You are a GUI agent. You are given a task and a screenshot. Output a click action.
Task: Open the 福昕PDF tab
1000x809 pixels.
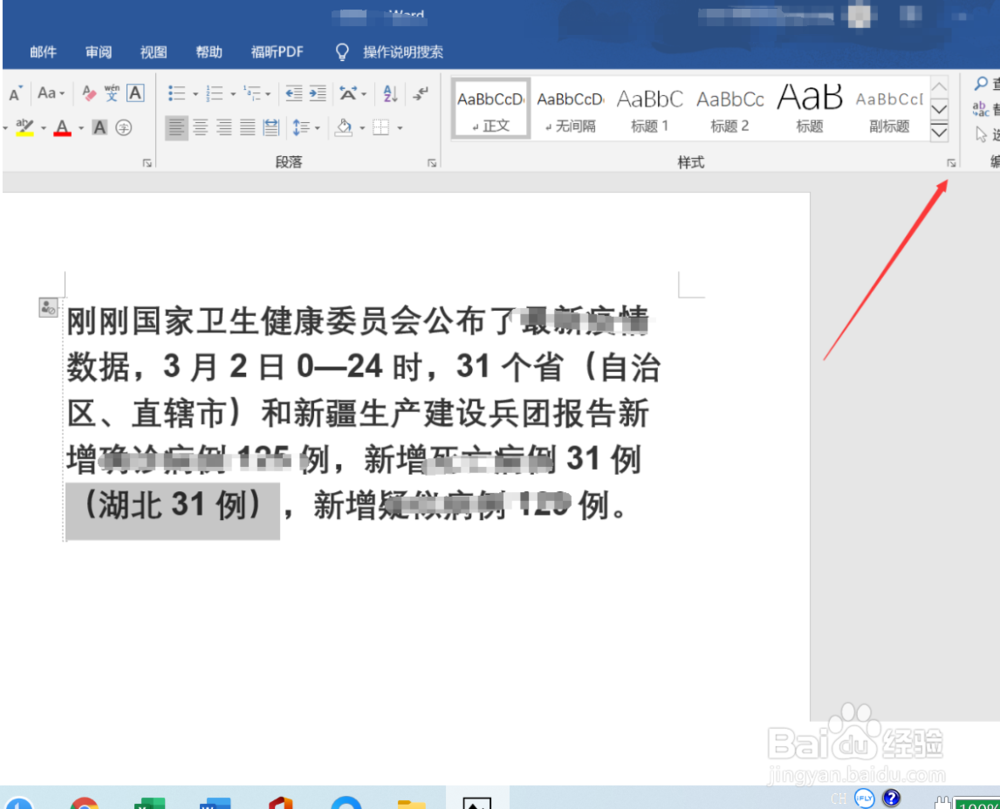(277, 52)
